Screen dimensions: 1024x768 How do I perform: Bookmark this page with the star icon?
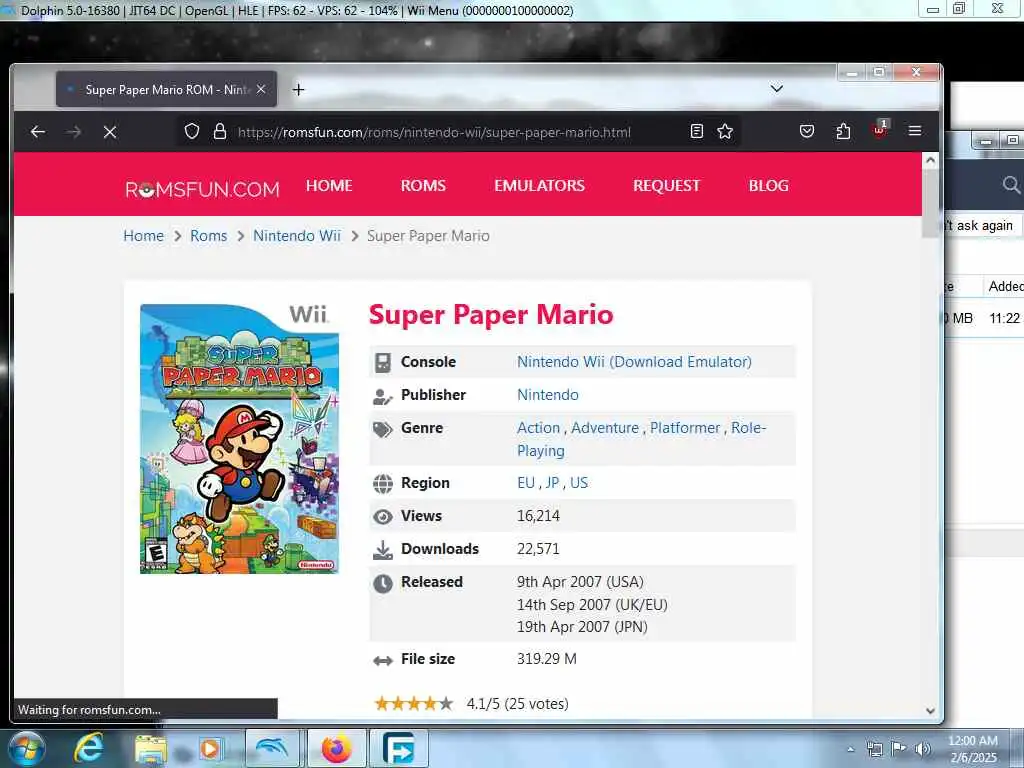point(725,131)
